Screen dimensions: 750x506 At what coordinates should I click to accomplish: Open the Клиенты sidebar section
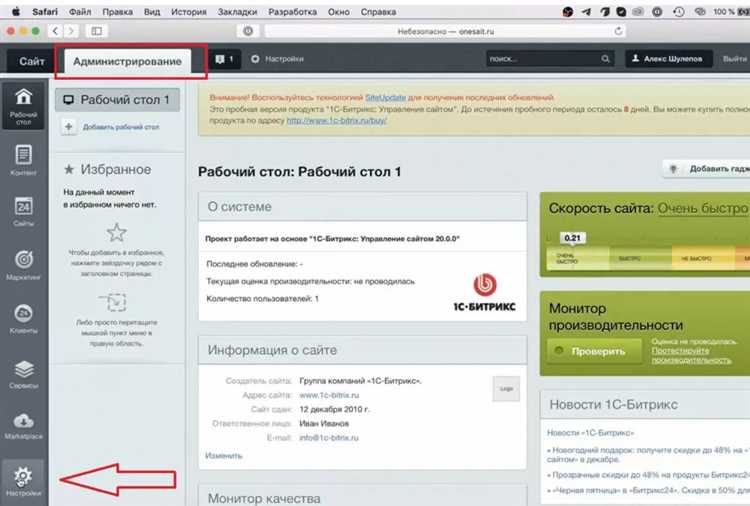click(x=23, y=318)
